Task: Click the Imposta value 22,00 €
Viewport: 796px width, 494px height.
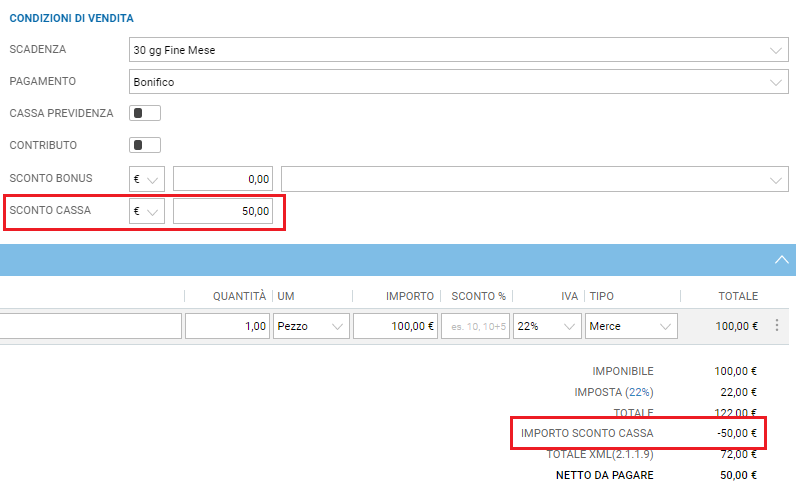Action: point(739,392)
